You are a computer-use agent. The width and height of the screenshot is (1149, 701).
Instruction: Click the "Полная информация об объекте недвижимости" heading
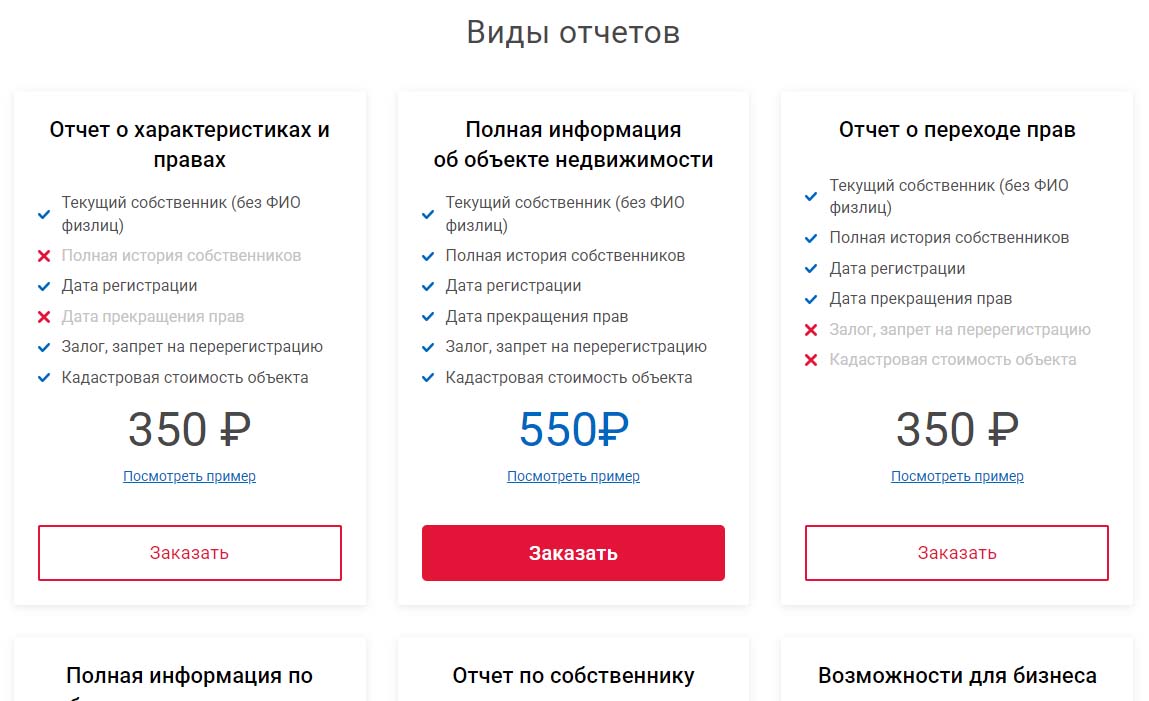point(573,145)
